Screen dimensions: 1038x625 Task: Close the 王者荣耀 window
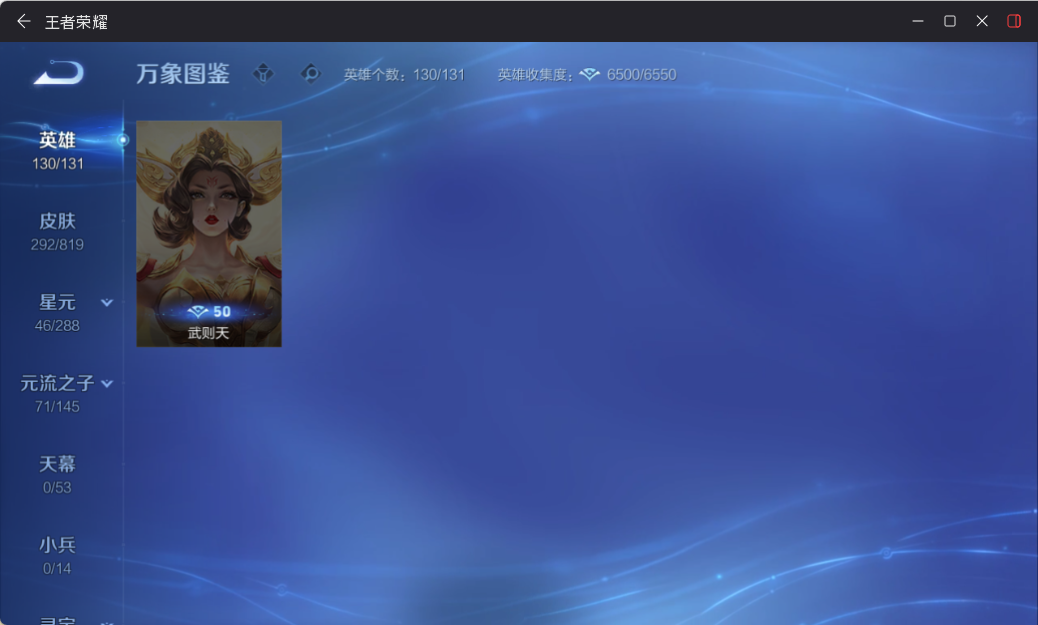(982, 21)
